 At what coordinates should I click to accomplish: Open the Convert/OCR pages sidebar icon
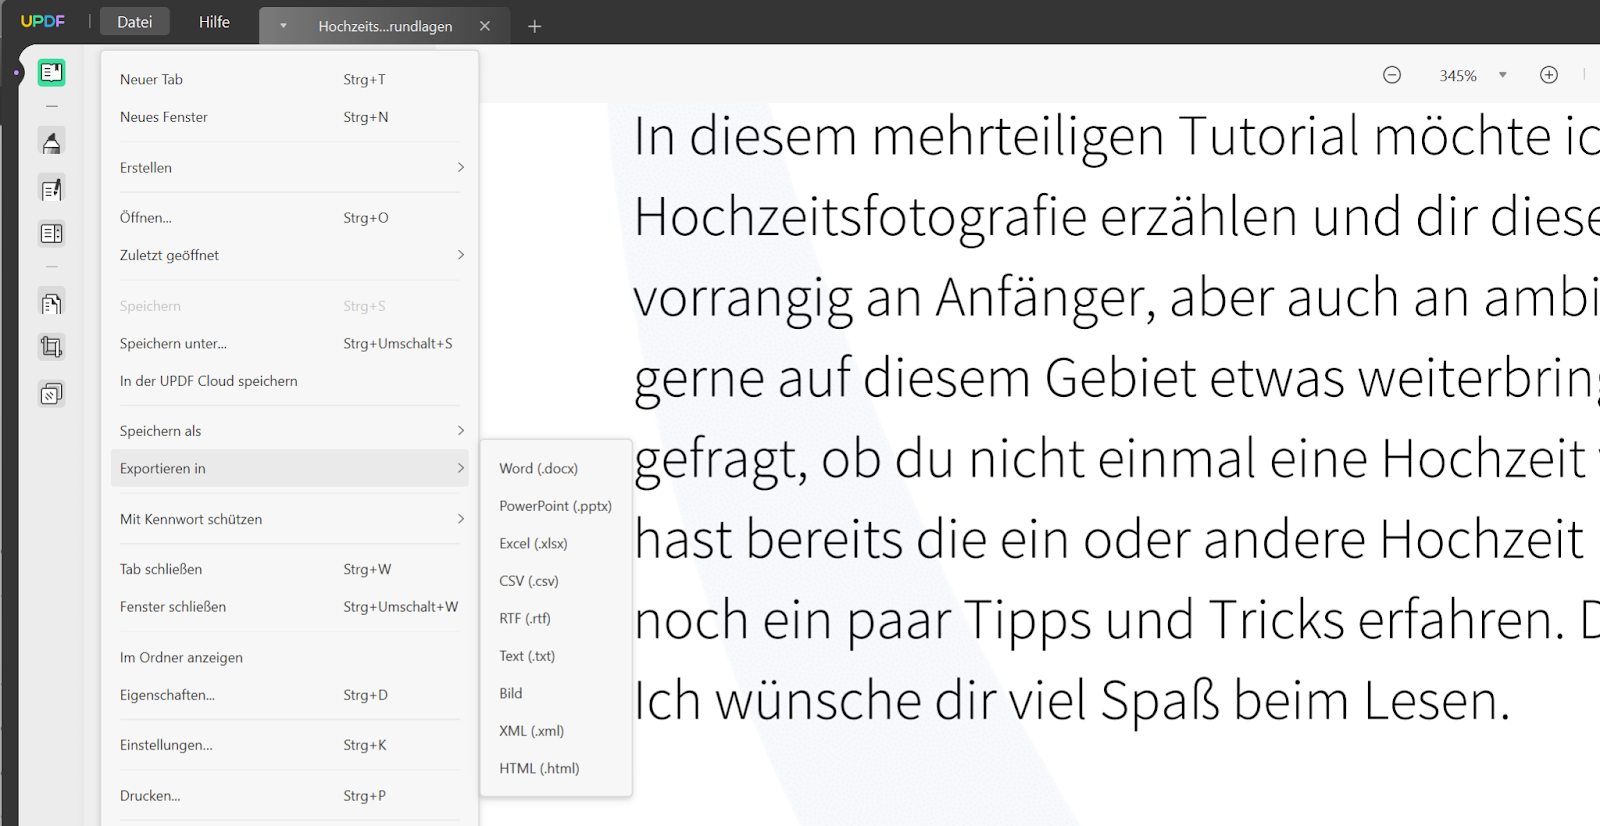pos(52,302)
